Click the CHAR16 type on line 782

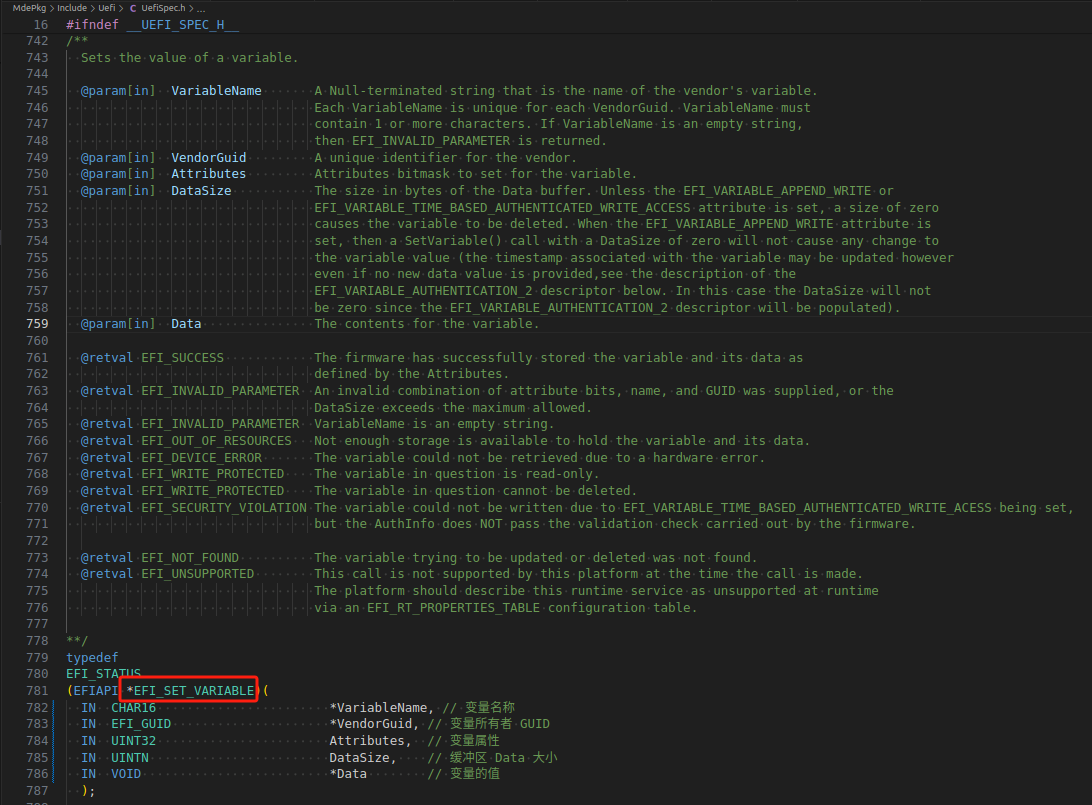133,707
